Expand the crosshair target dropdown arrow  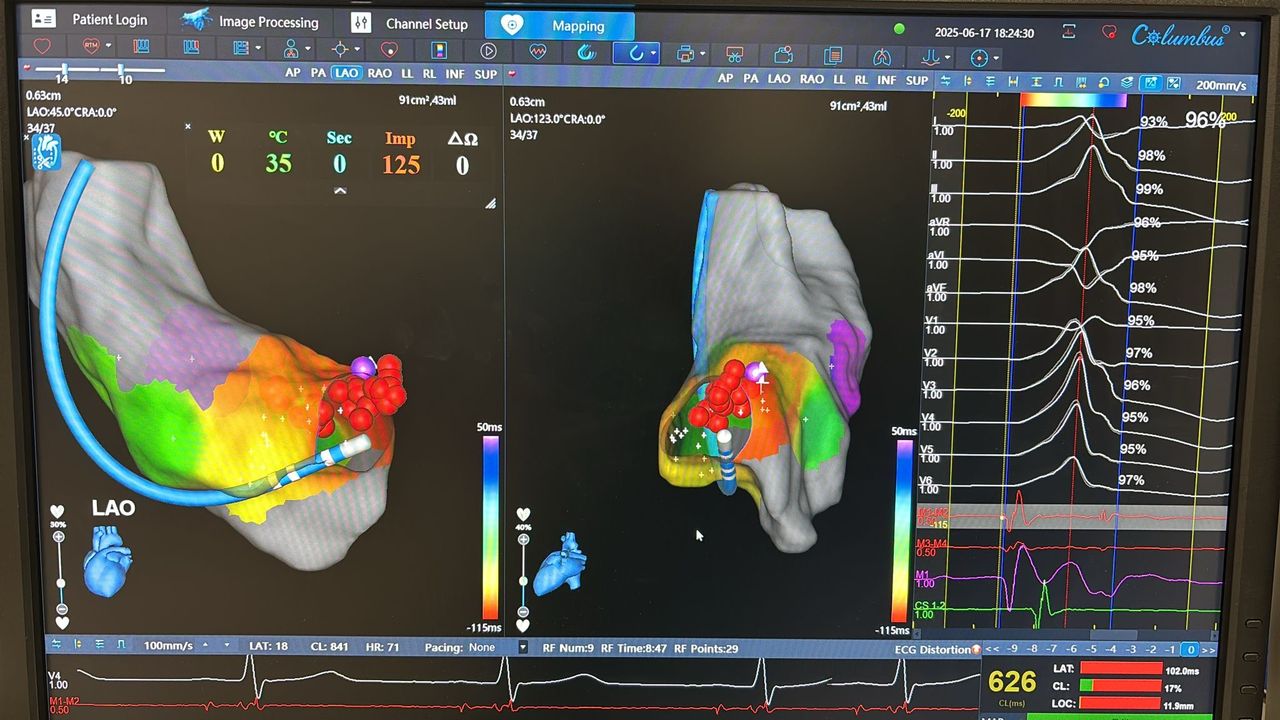tap(357, 49)
